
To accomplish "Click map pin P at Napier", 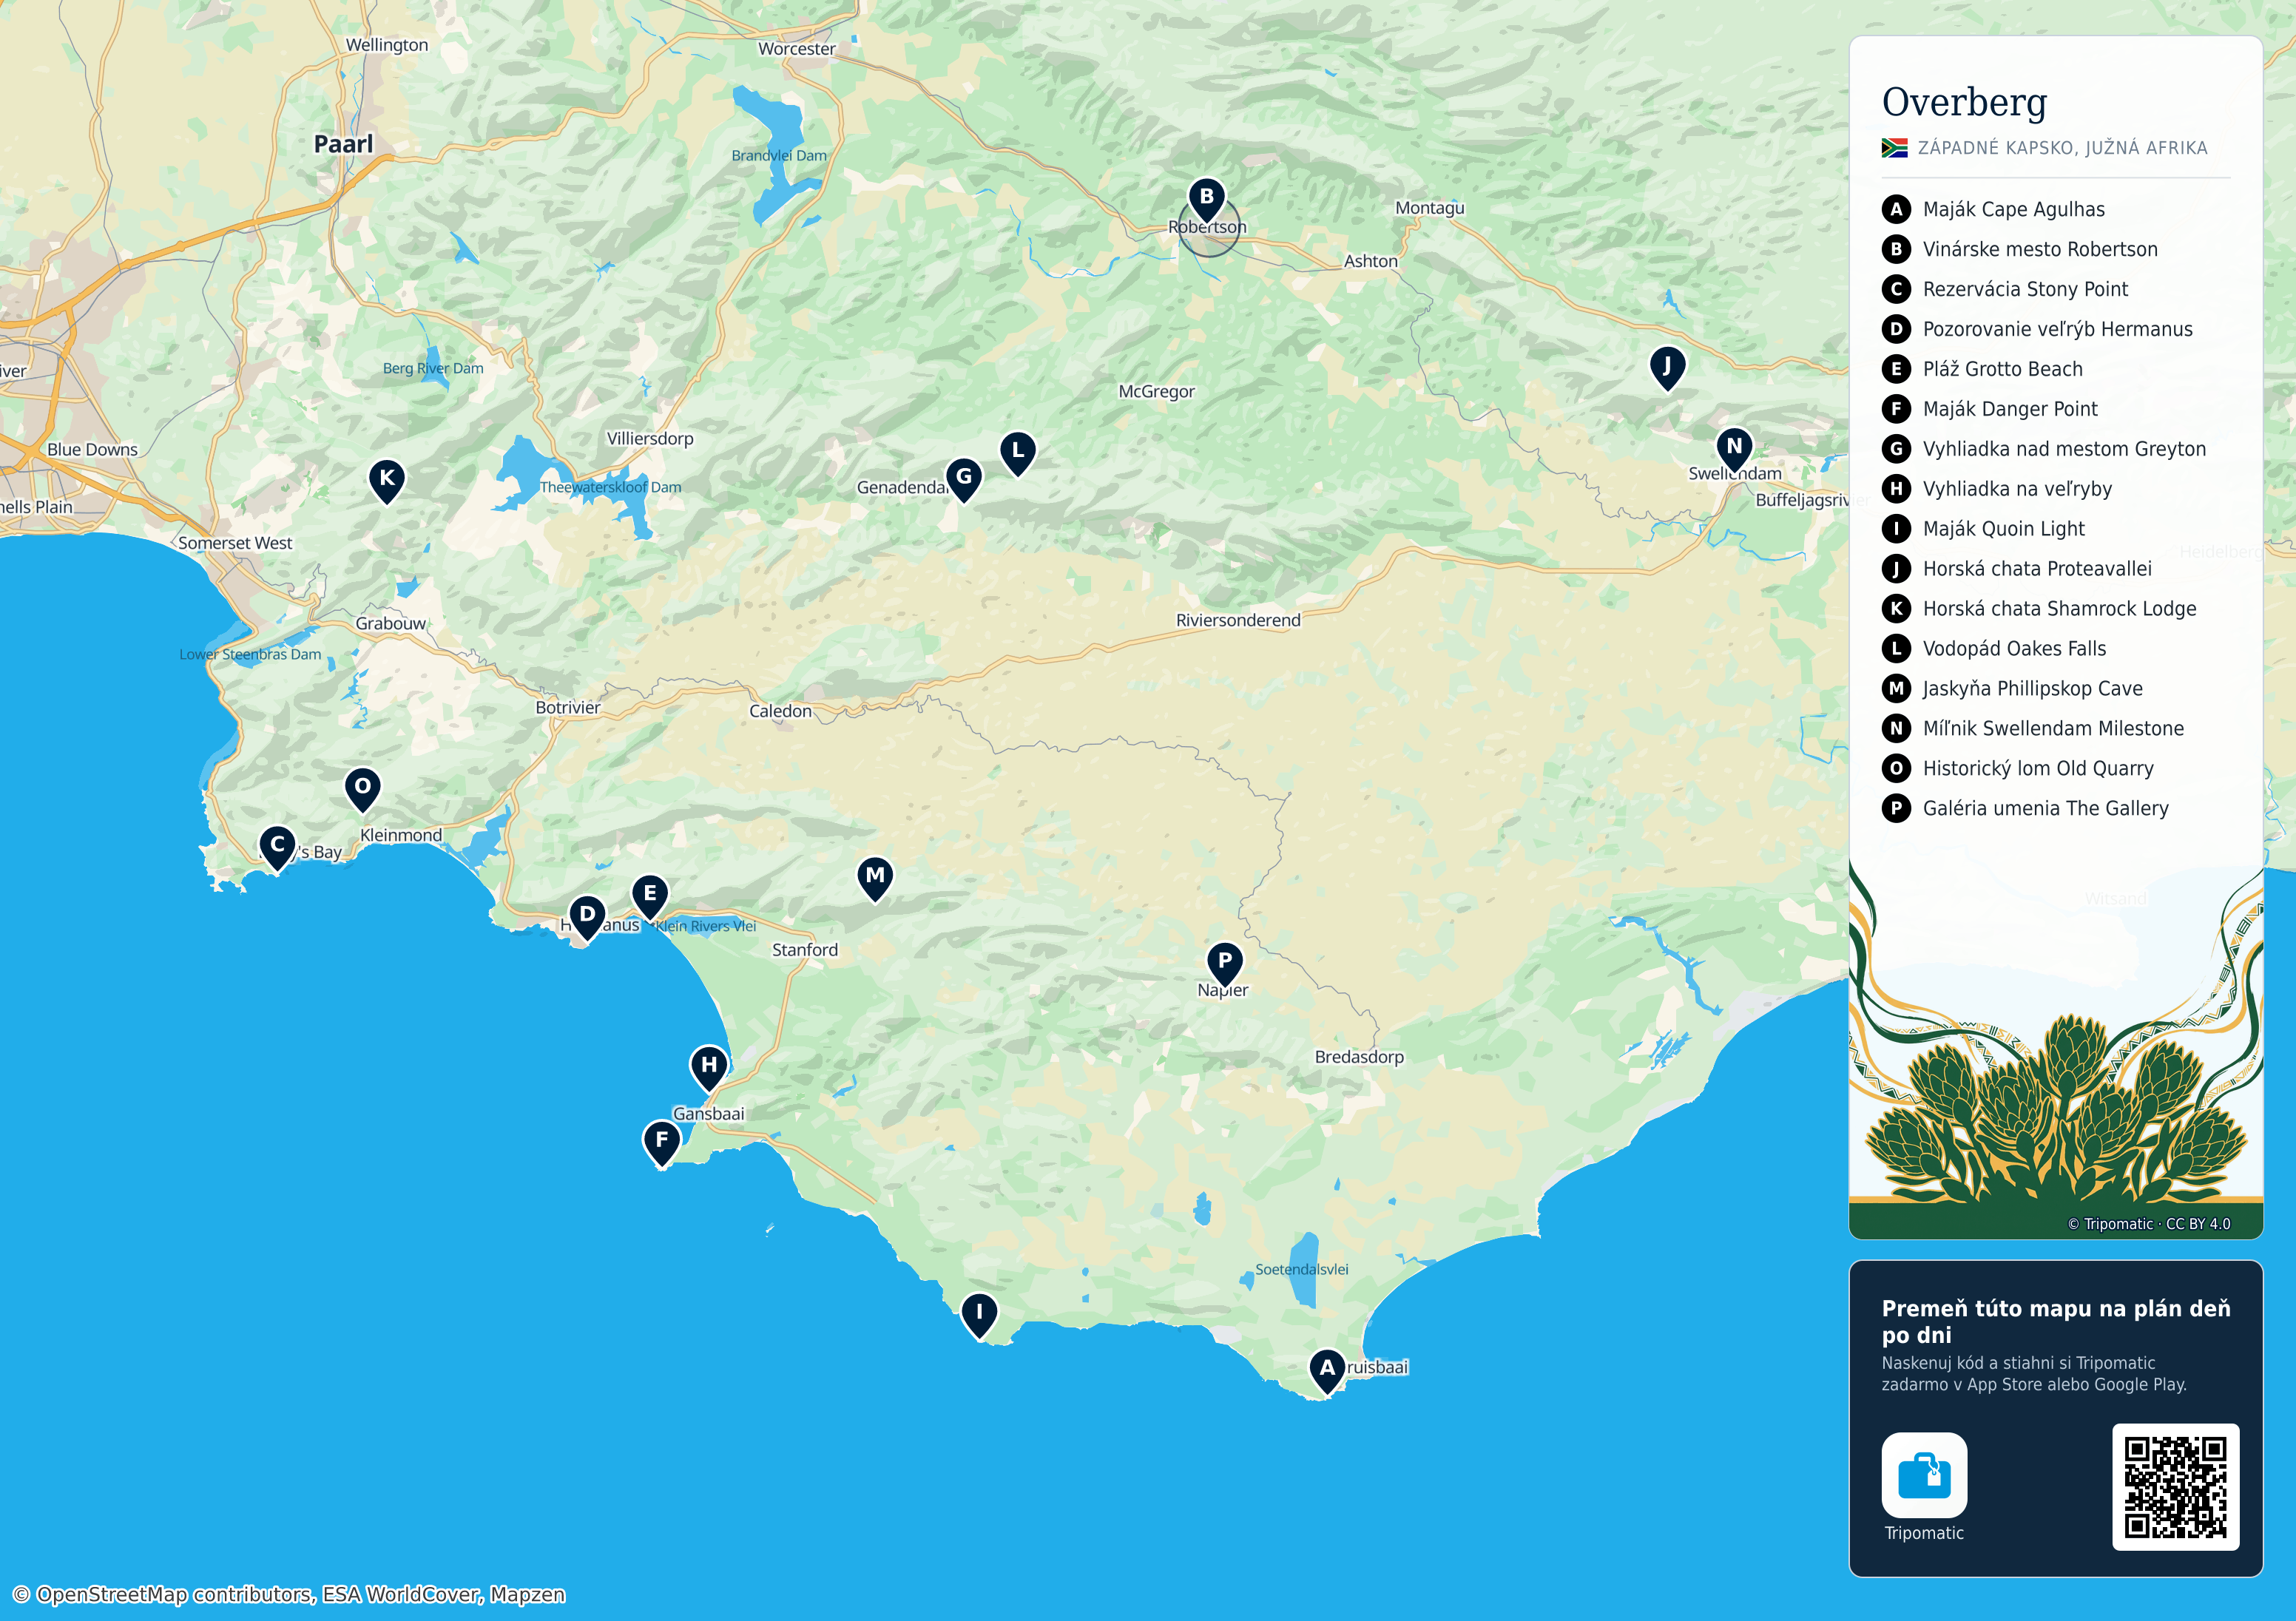I will (x=1225, y=965).
